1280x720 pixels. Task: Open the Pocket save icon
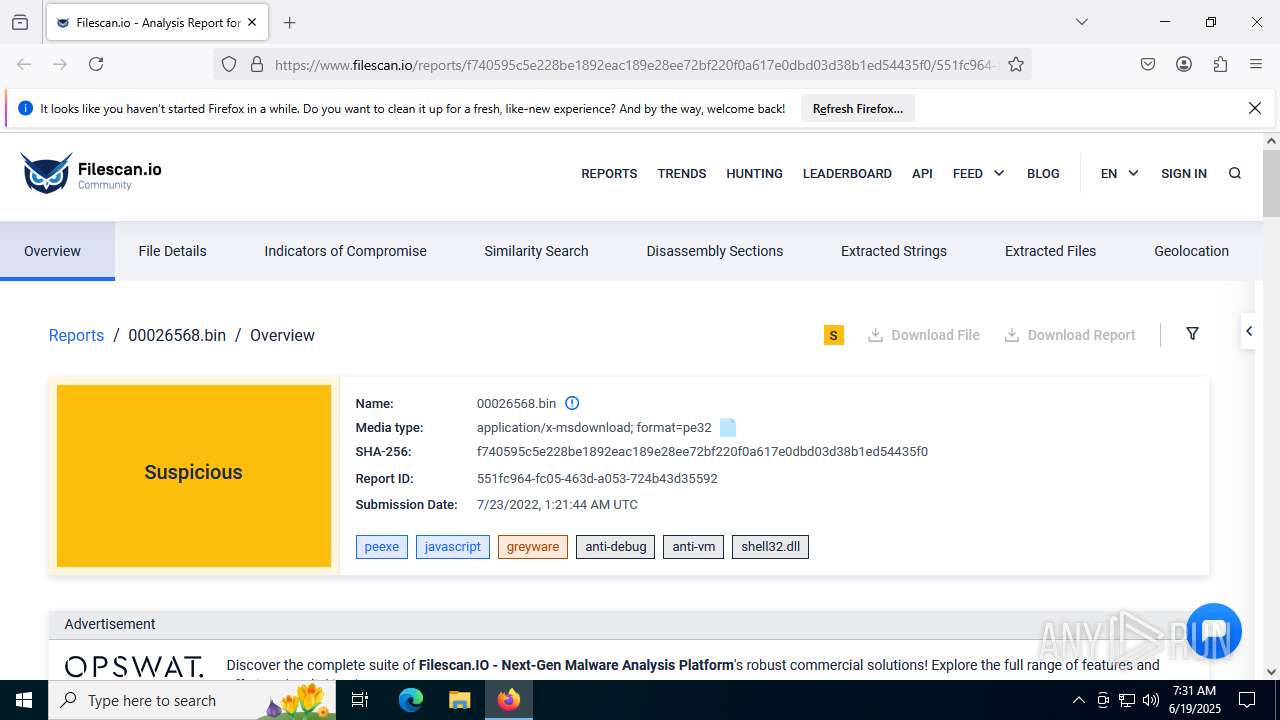coord(1148,64)
